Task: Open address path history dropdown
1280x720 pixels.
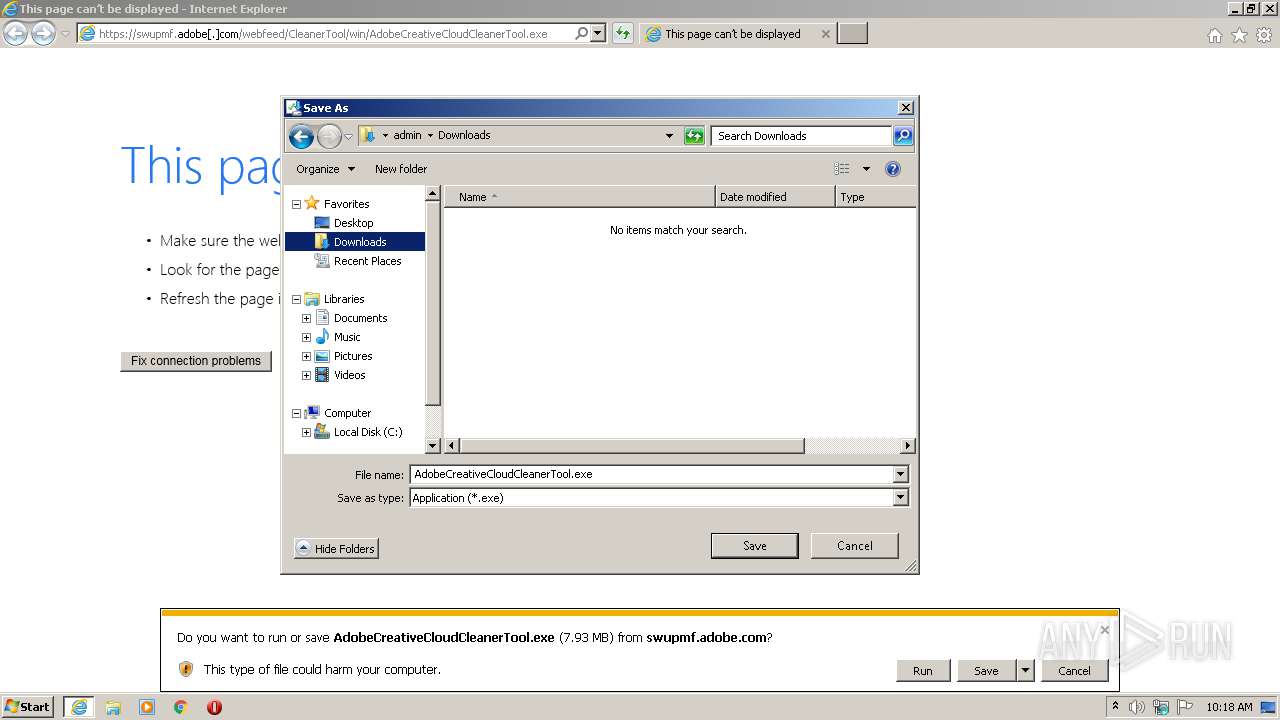Action: coord(669,136)
